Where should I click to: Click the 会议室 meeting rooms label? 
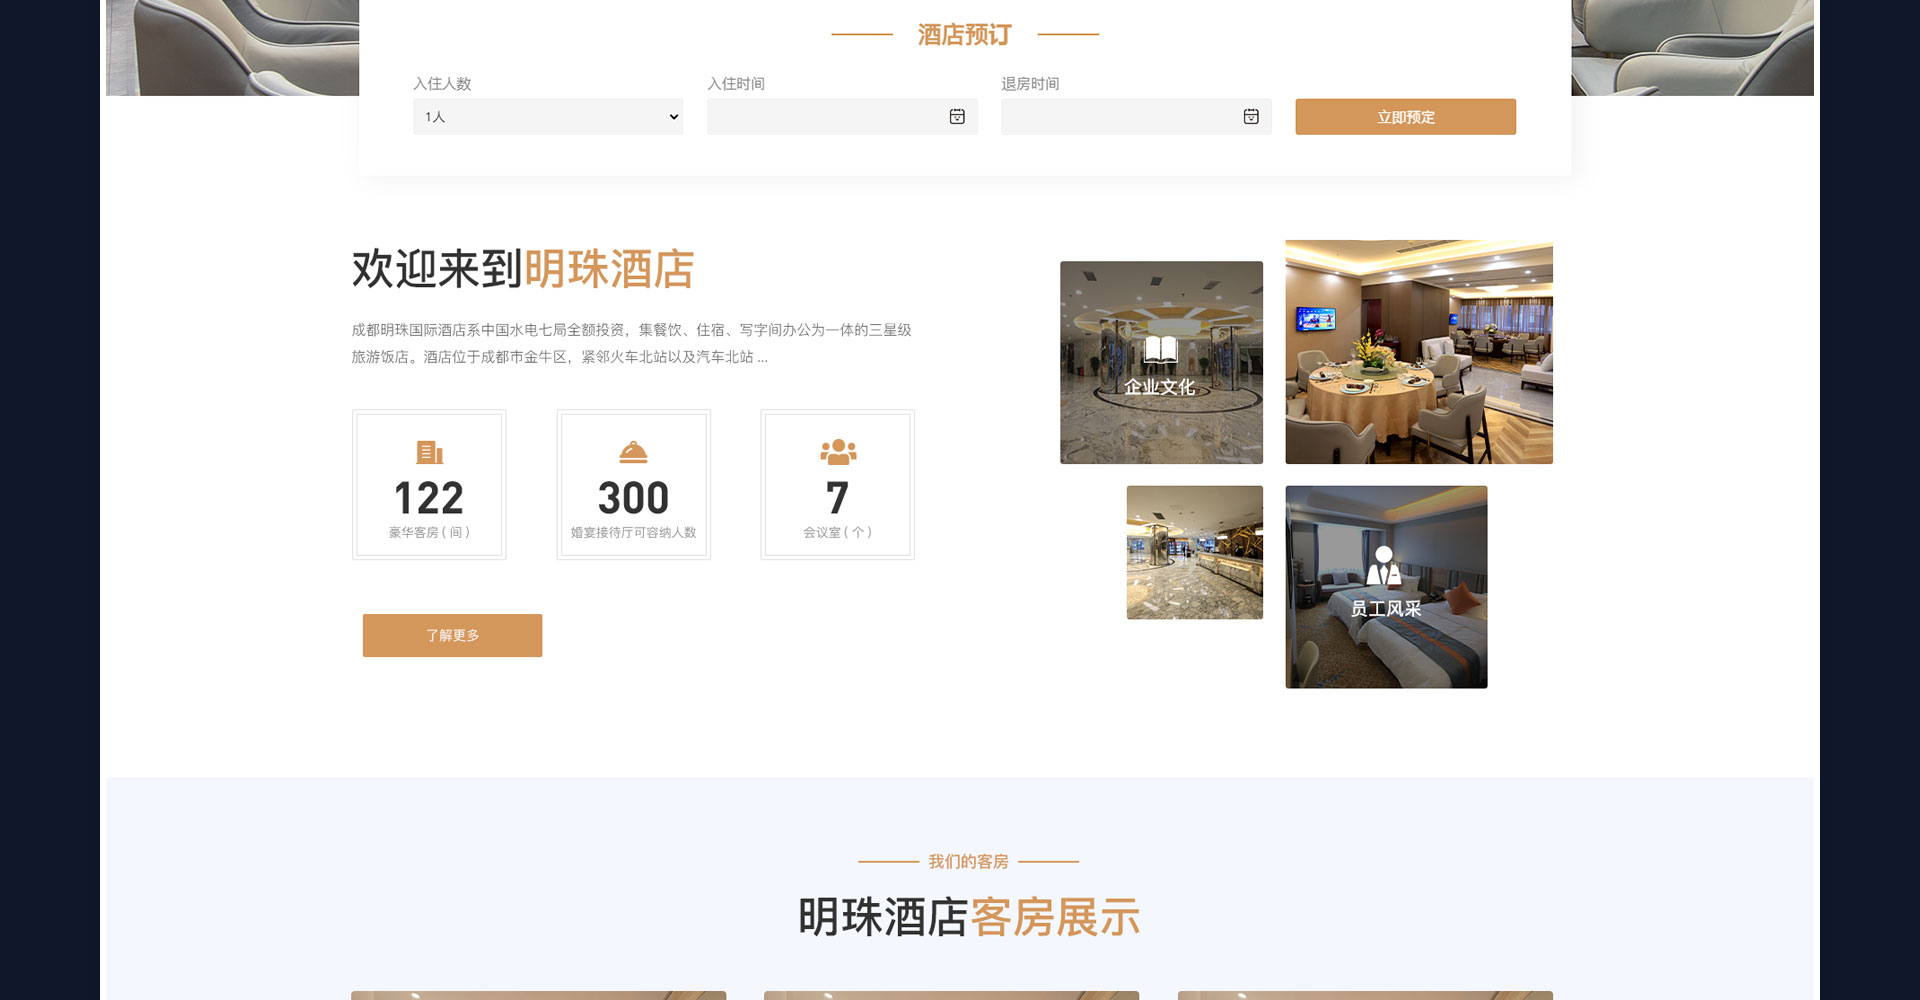(x=837, y=533)
